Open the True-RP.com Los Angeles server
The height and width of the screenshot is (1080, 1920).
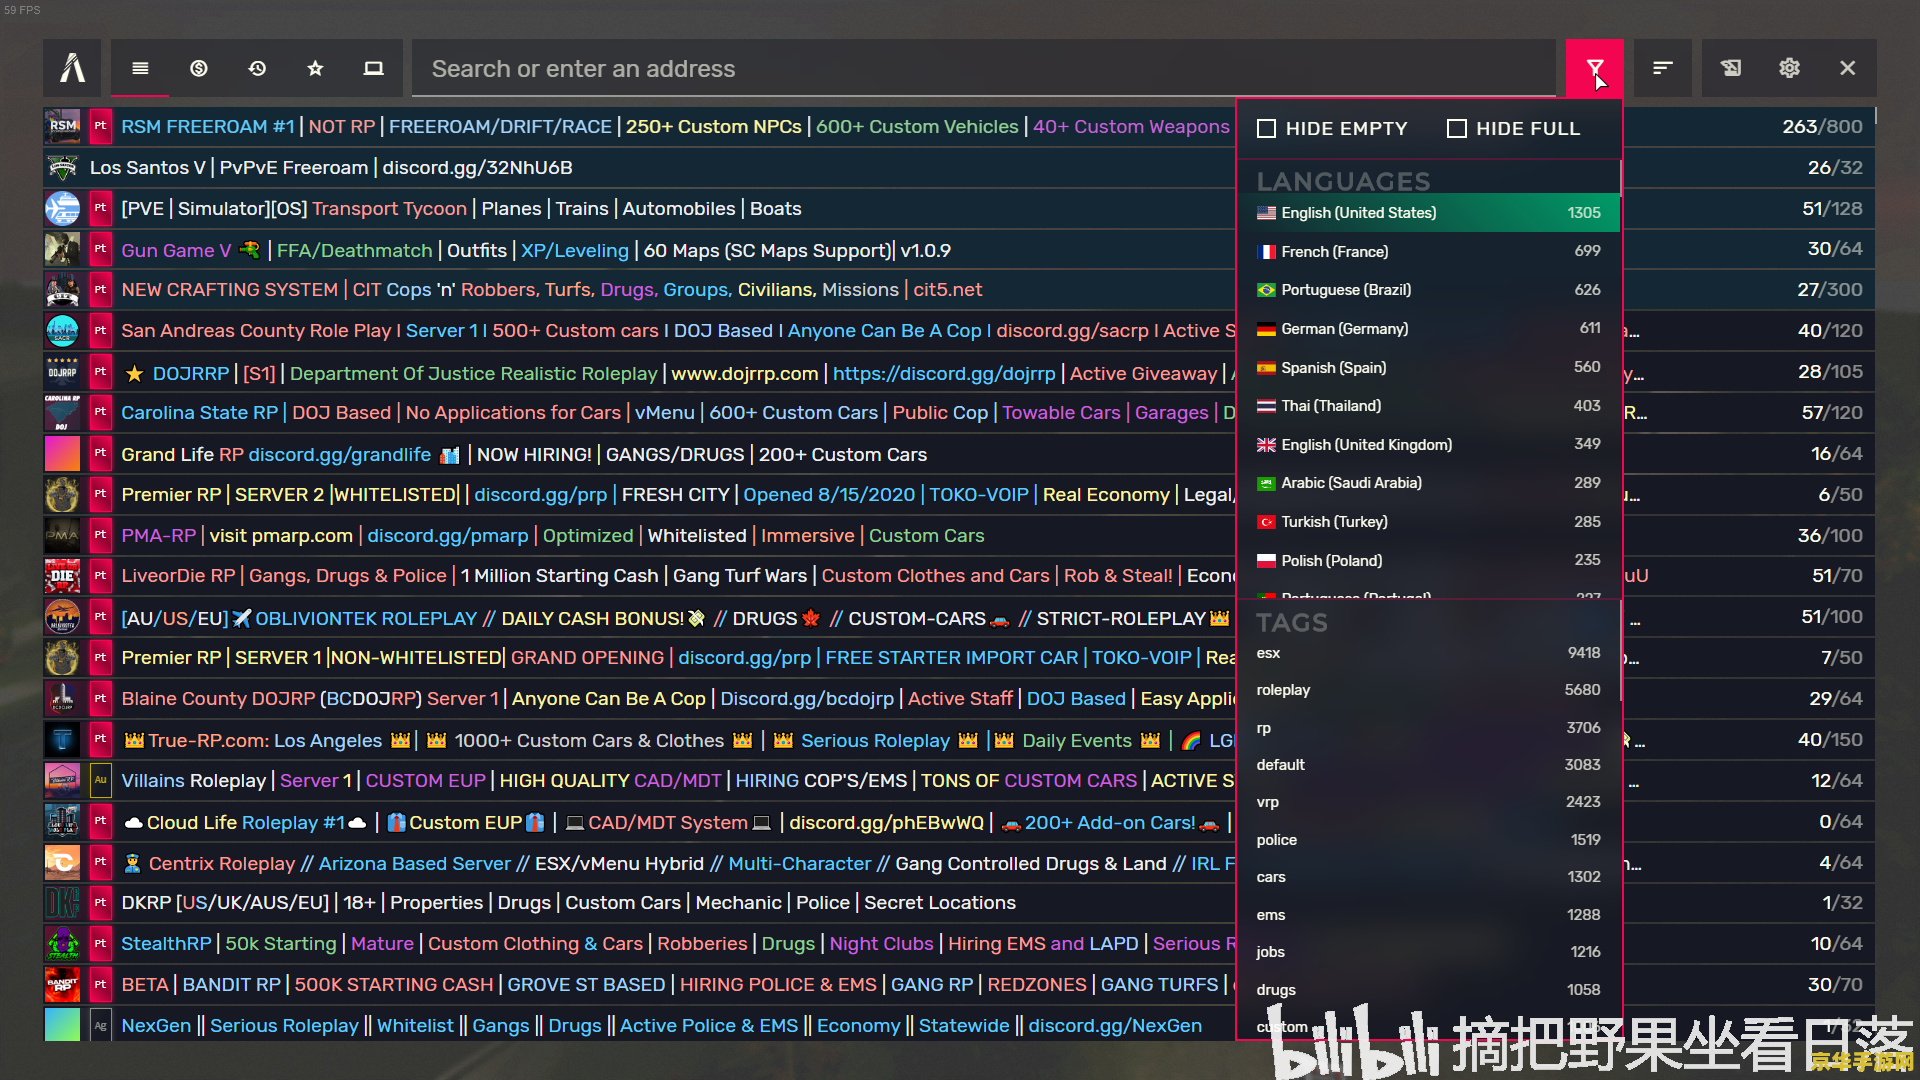pos(640,741)
